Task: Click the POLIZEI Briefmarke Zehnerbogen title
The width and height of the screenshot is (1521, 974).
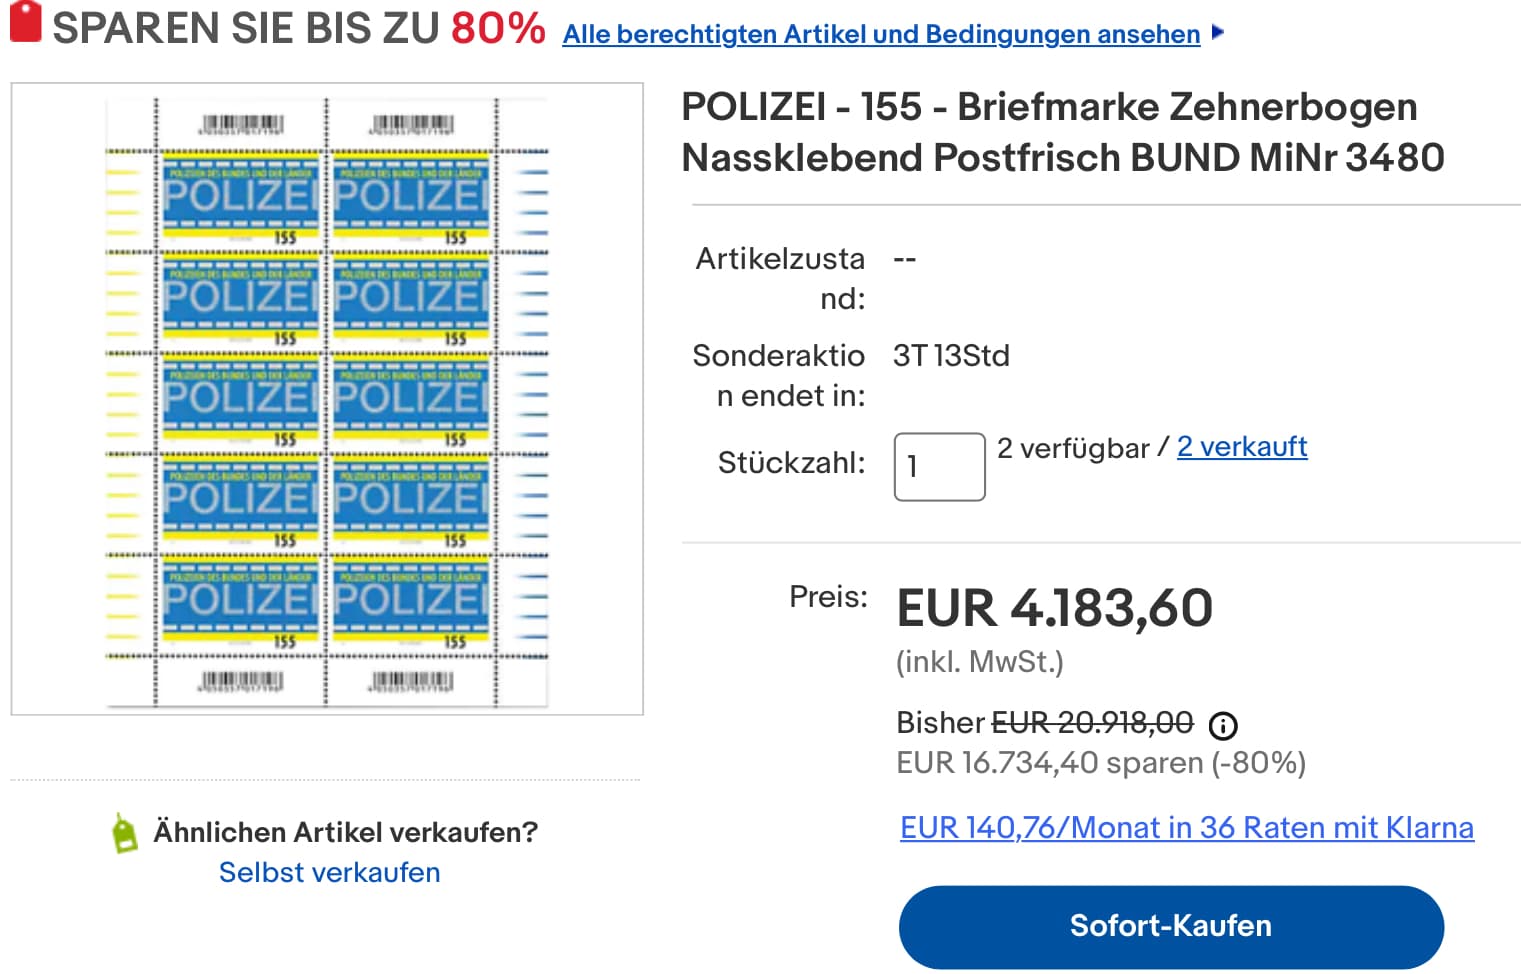Action: pyautogui.click(x=1062, y=132)
